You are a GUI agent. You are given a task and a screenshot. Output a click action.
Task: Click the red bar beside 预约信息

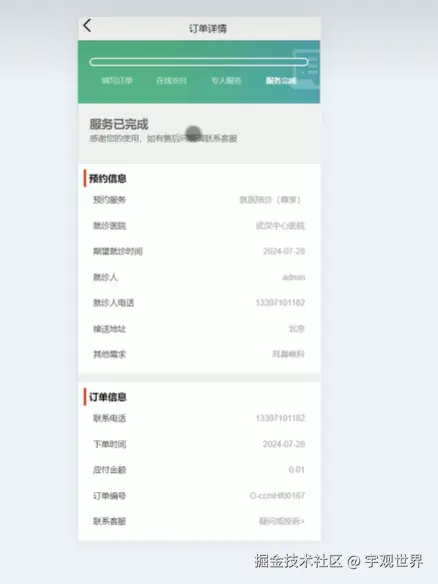coord(85,178)
